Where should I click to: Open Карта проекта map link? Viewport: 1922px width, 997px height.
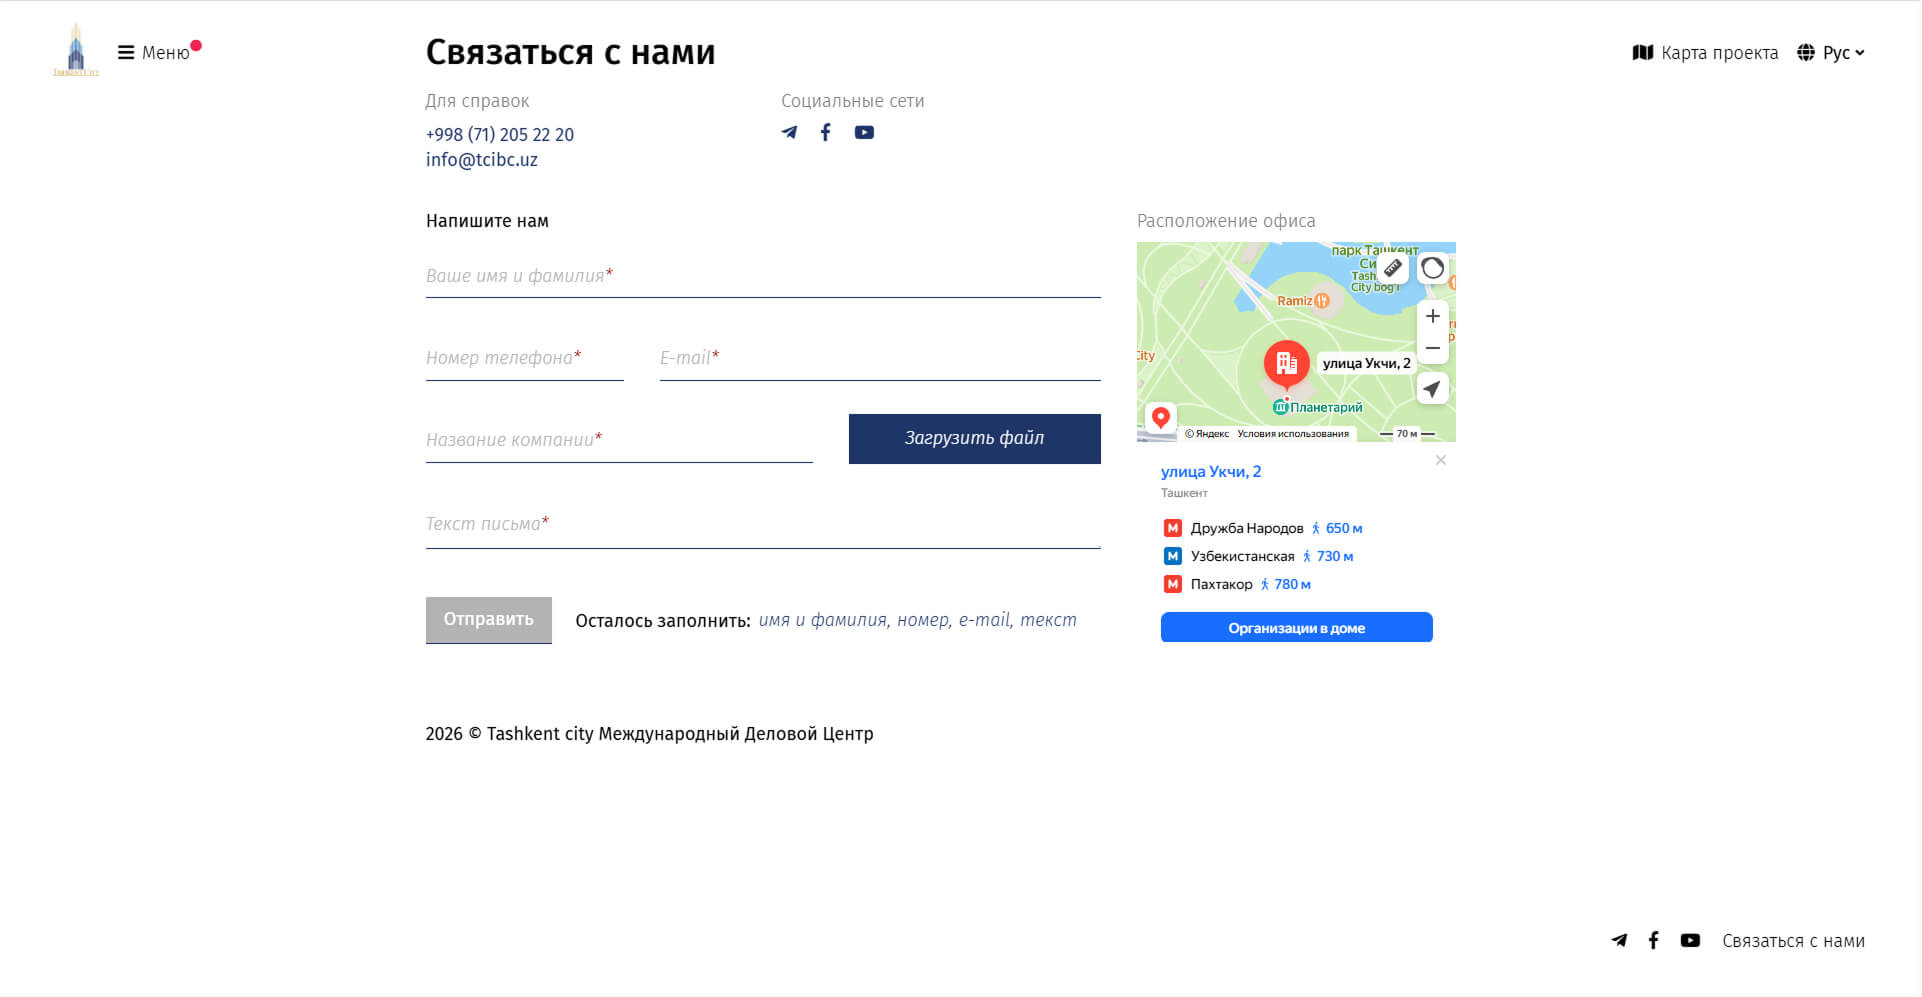(x=1705, y=53)
